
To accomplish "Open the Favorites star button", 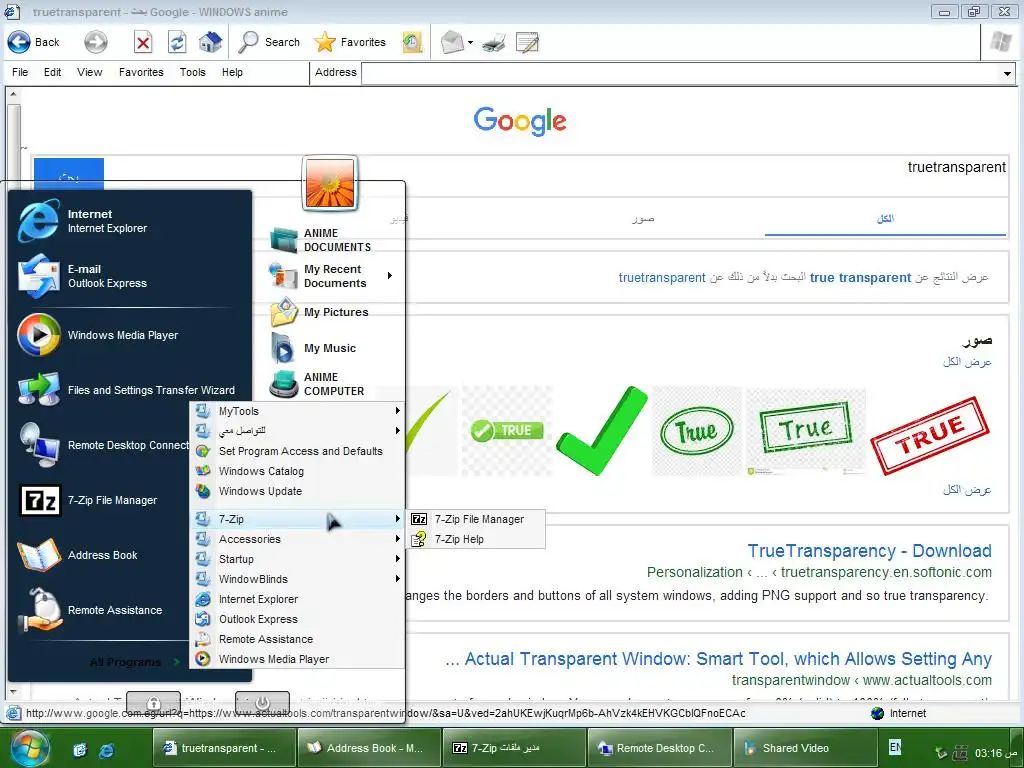I will click(x=350, y=42).
